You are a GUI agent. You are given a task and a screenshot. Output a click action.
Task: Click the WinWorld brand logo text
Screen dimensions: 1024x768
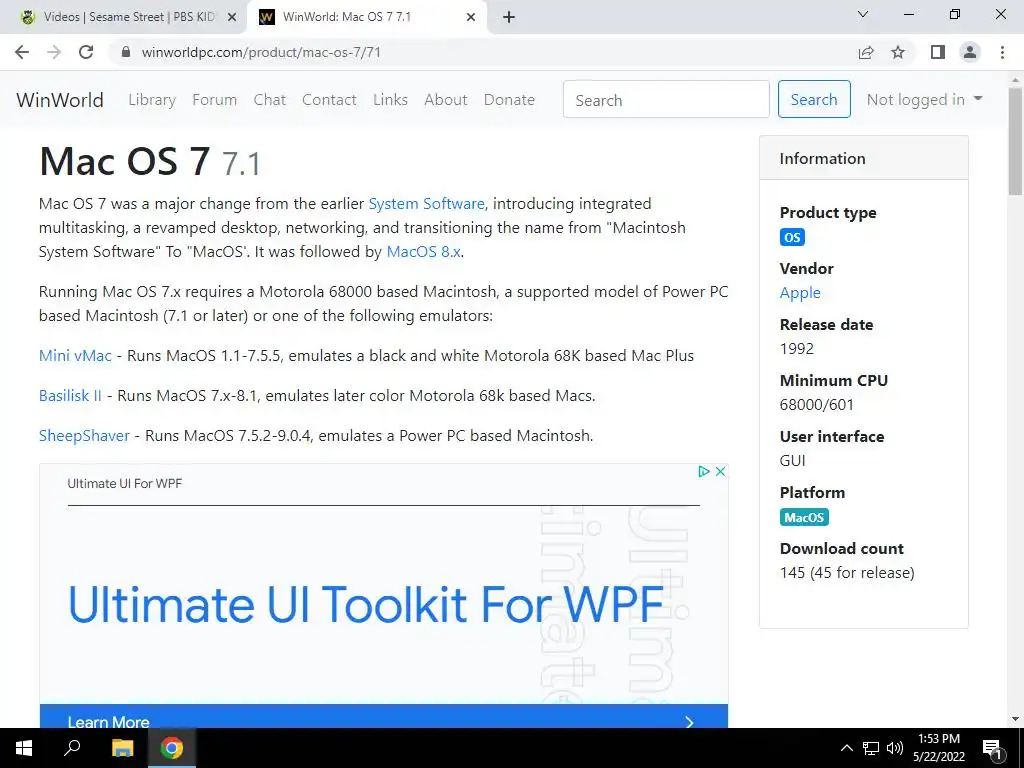point(60,99)
